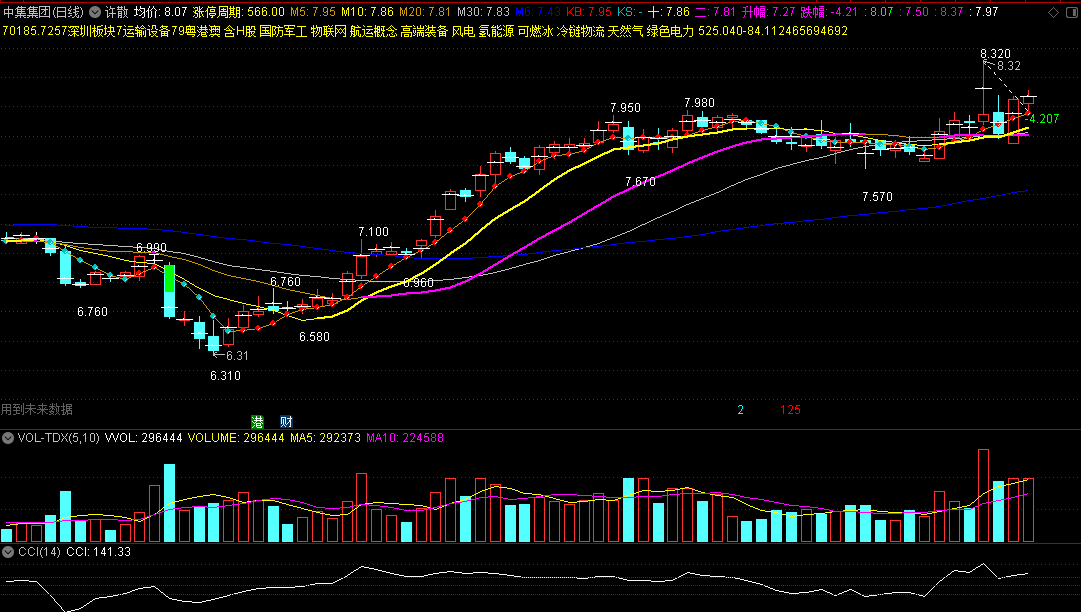This screenshot has width=1081, height=612.
Task: Click the VOLUME: 296444 readout
Action: tap(236, 438)
